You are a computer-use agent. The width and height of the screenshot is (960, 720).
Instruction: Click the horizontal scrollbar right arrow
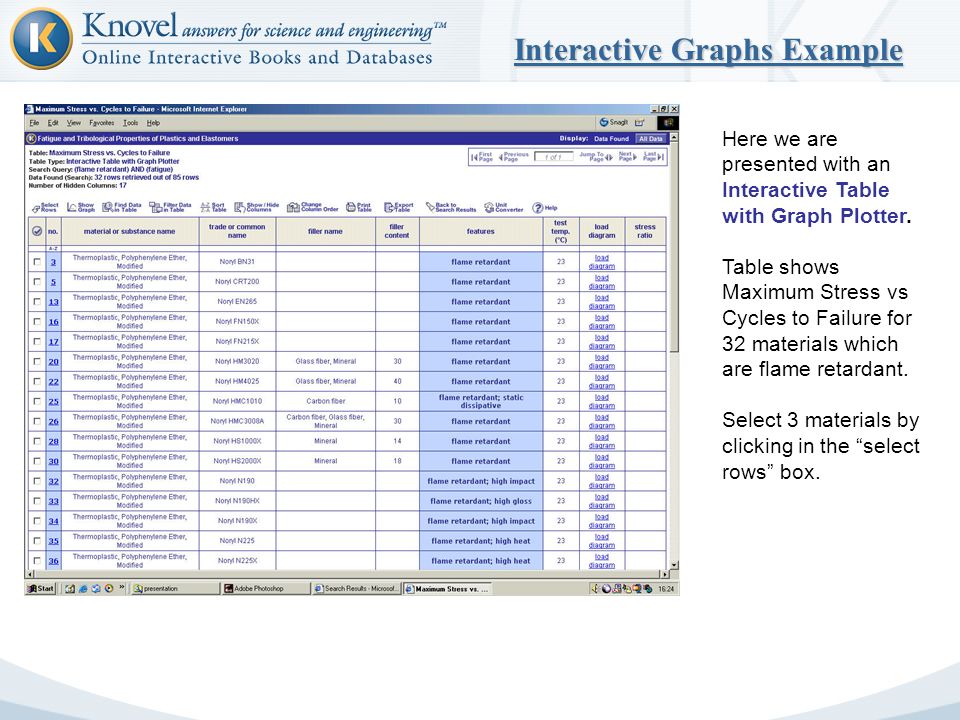coord(664,574)
